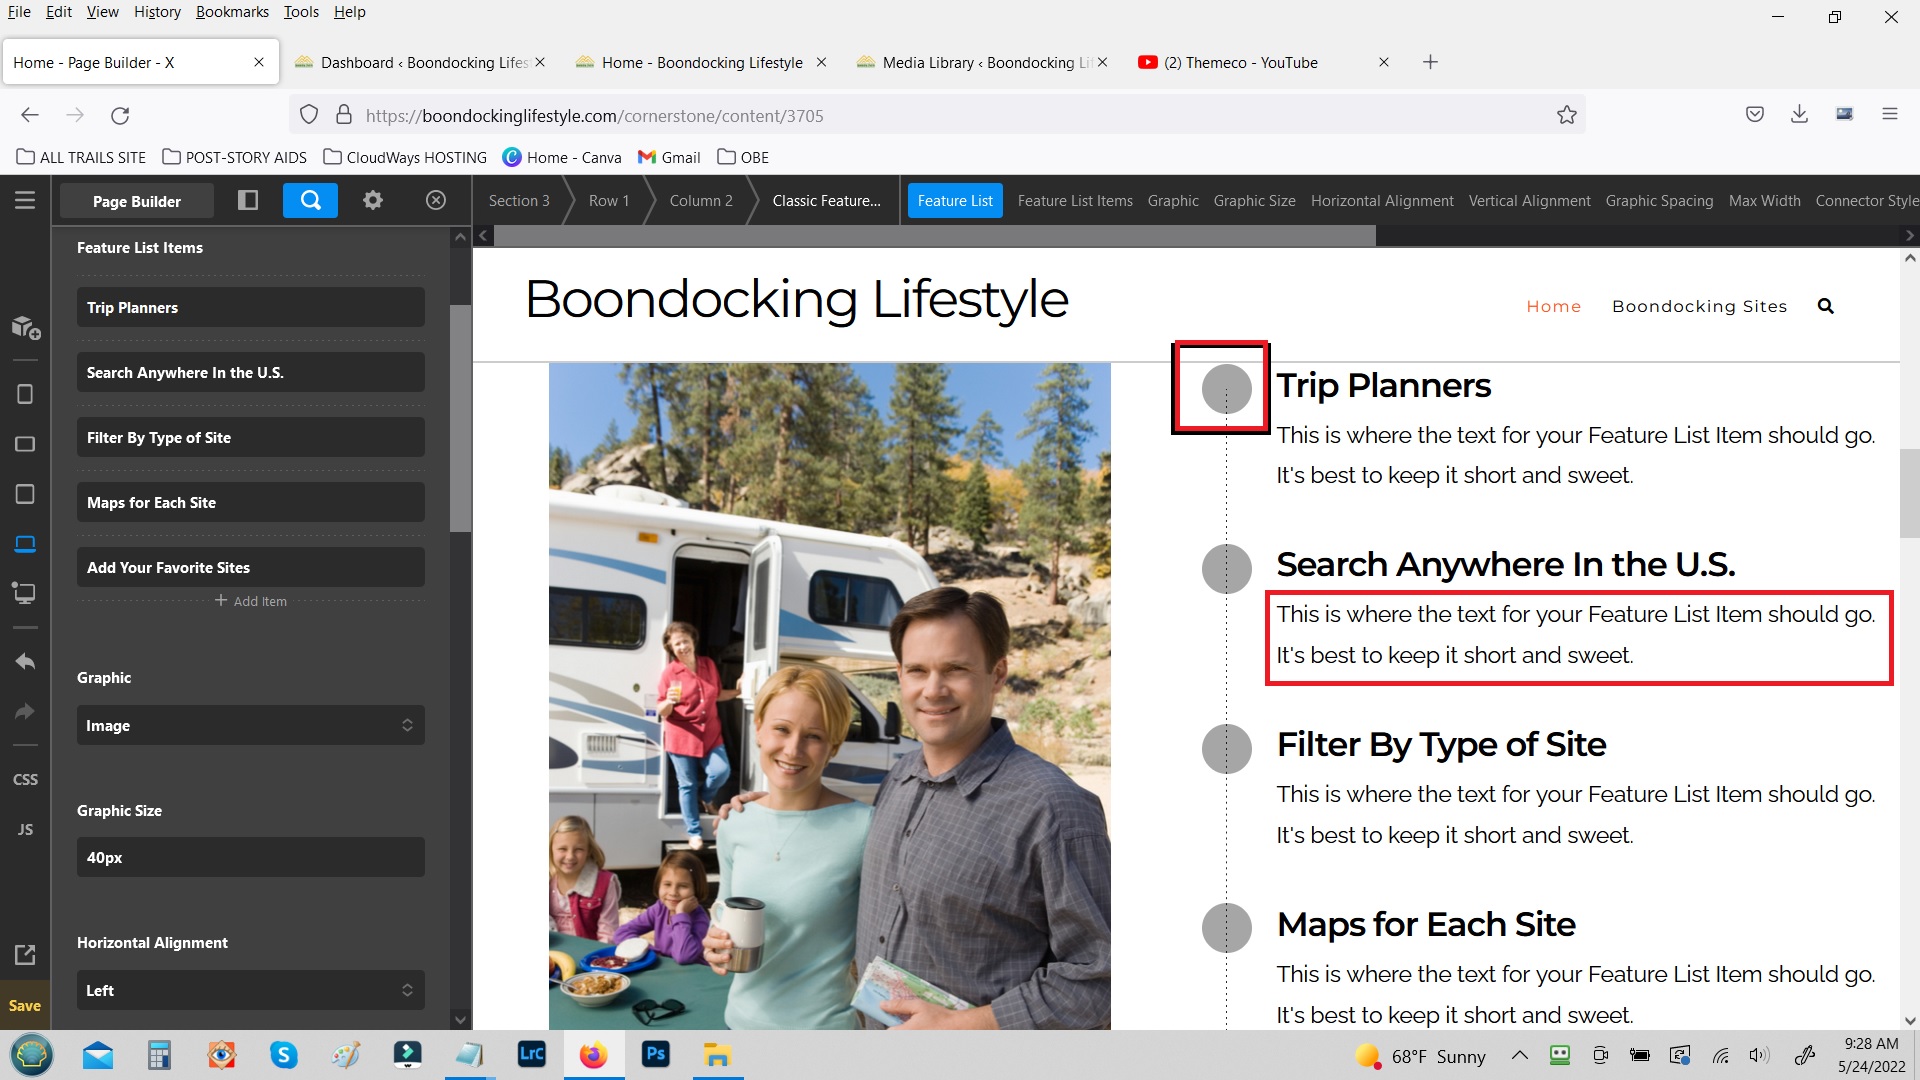Jump to Graphic Size in the control nav
The width and height of the screenshot is (1920, 1080).
1254,200
